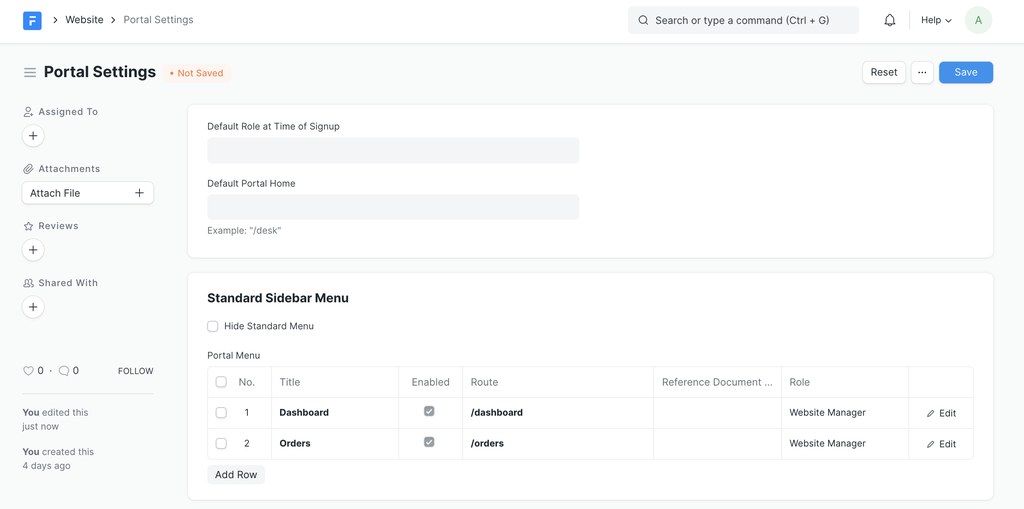The width and height of the screenshot is (1024, 509).
Task: Open comments via speech bubble icon
Action: pos(64,371)
